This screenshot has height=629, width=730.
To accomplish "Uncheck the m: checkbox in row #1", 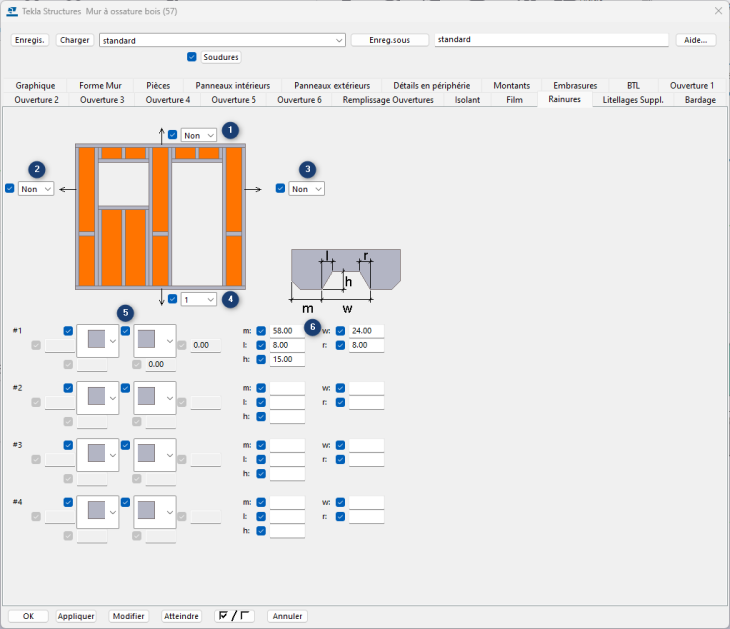I will 261,330.
